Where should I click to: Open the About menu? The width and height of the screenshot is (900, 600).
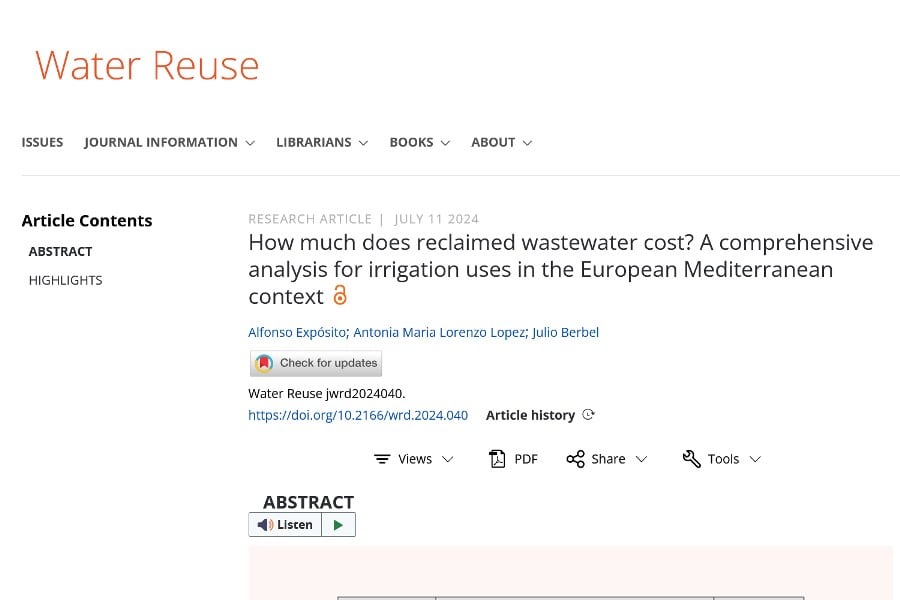click(501, 142)
